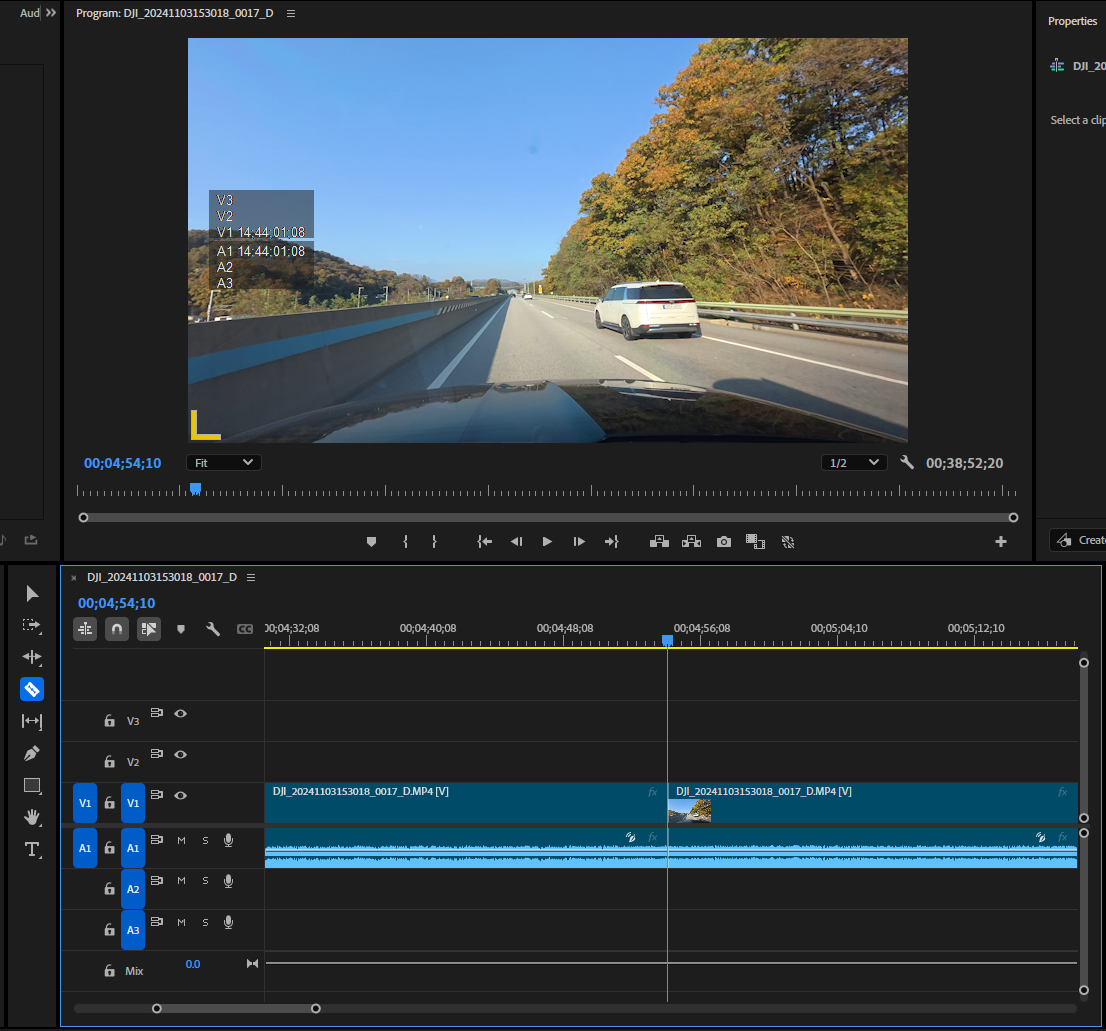This screenshot has width=1106, height=1031.
Task: Select the Pen tool
Action: (32, 753)
